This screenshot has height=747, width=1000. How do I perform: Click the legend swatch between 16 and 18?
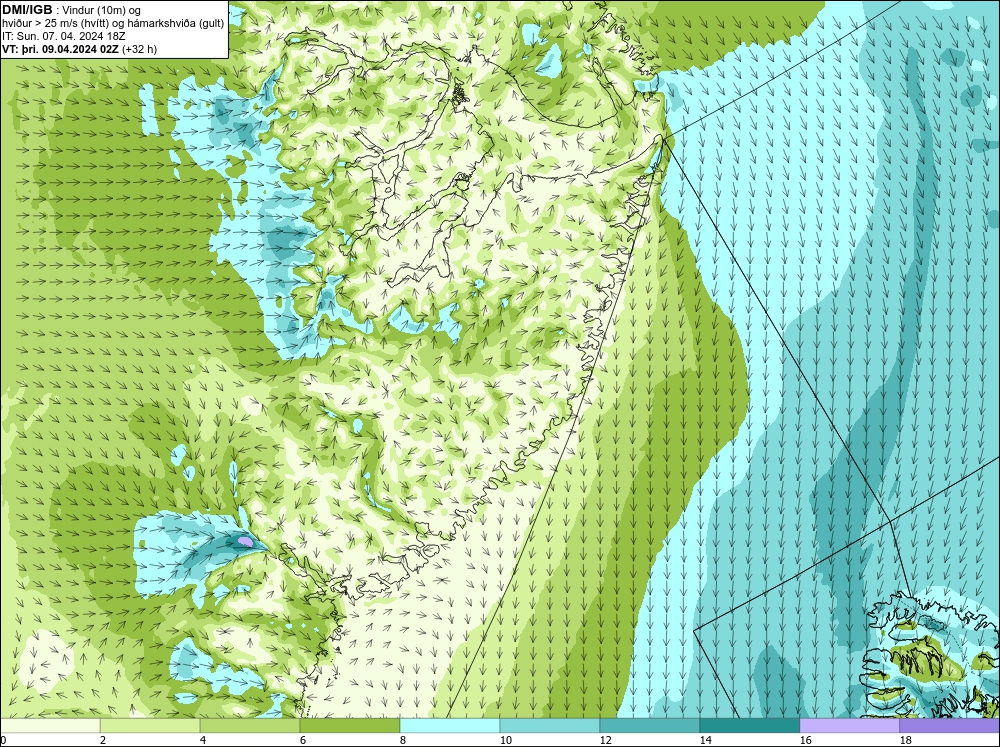849,726
